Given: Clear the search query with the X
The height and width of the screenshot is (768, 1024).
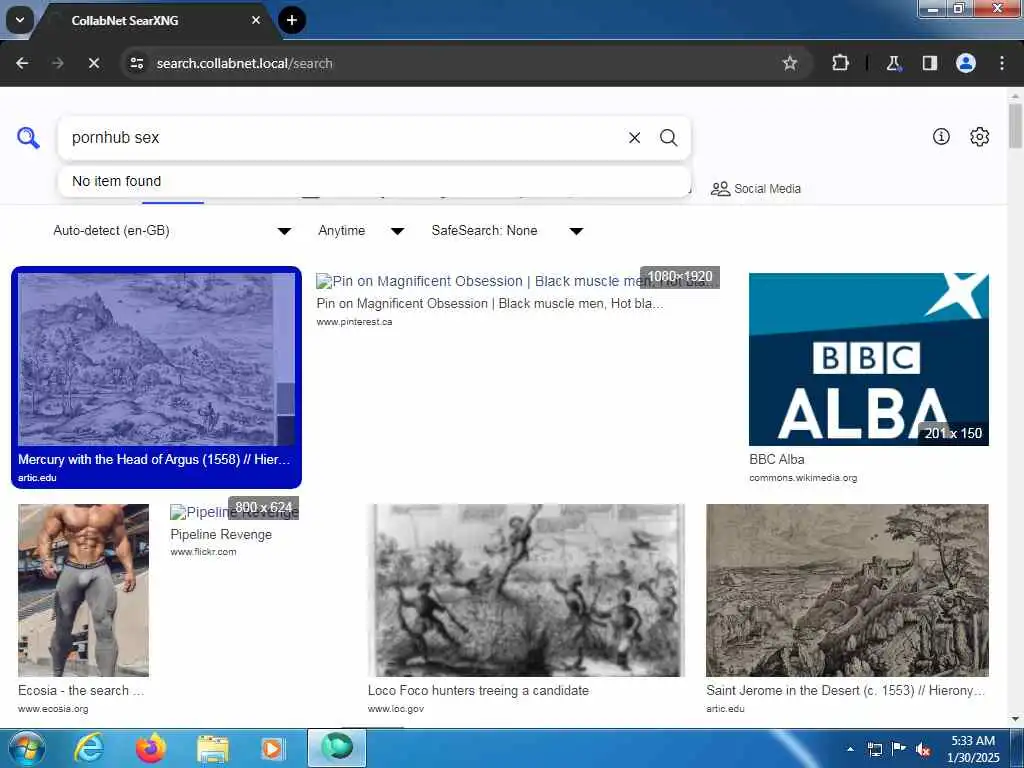Looking at the screenshot, I should (x=634, y=138).
